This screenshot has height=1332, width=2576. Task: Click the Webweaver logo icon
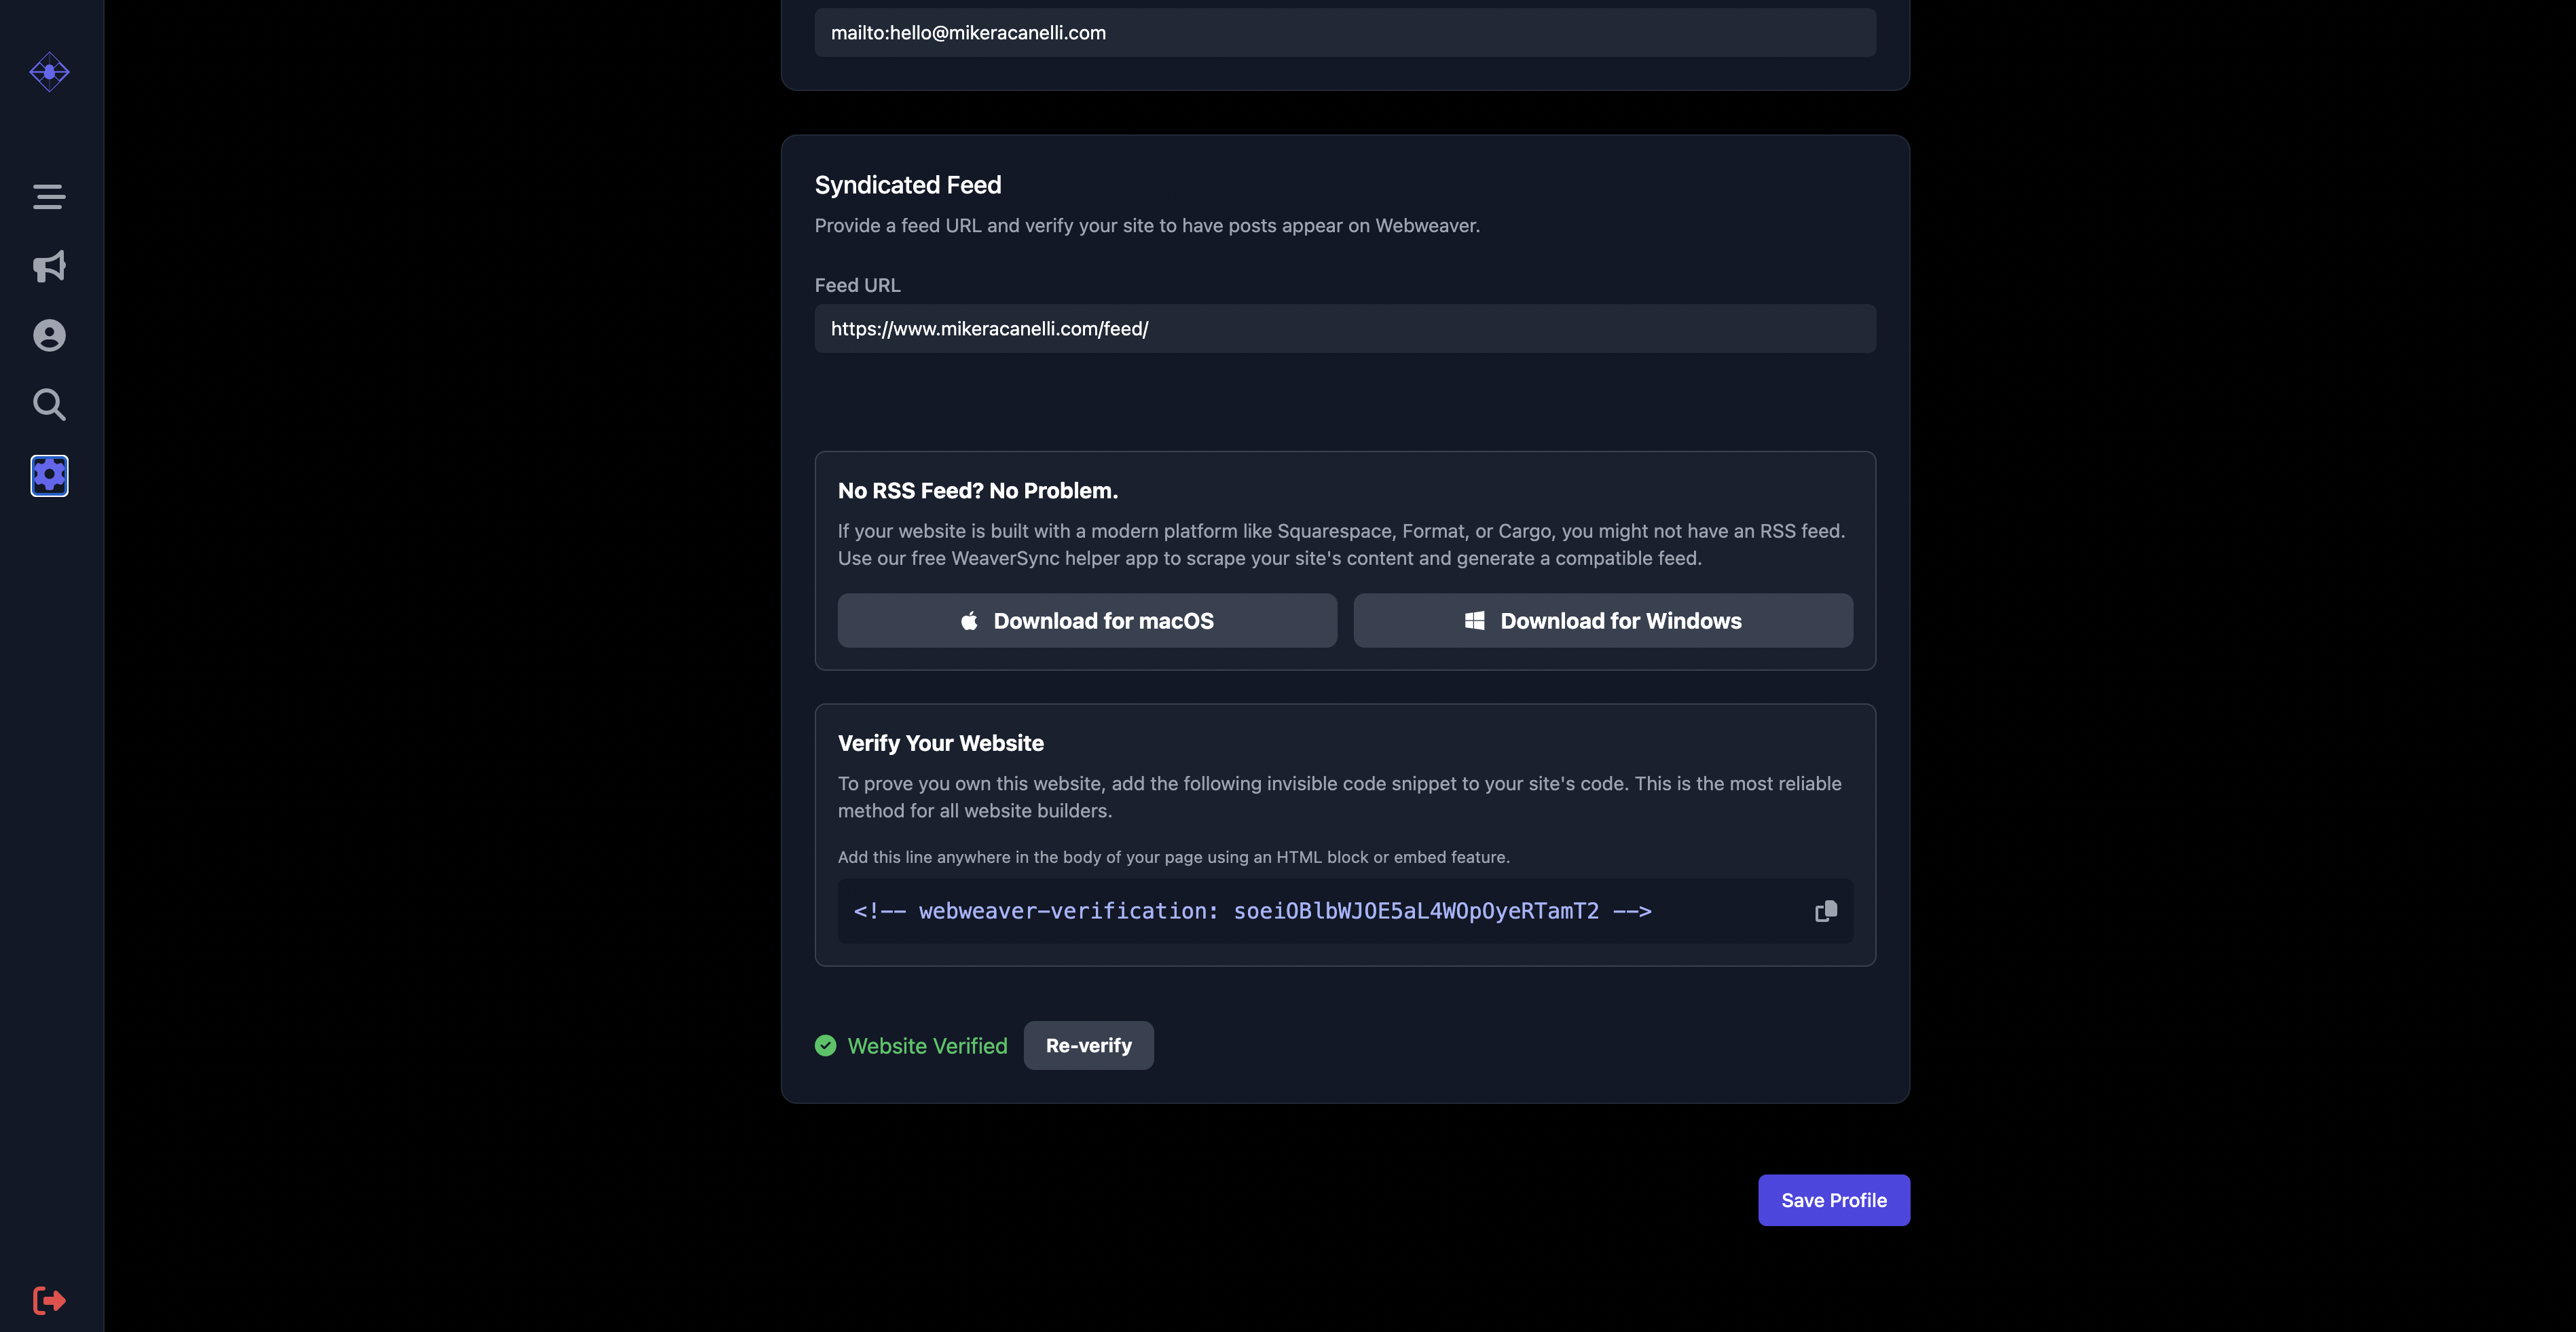click(x=49, y=72)
